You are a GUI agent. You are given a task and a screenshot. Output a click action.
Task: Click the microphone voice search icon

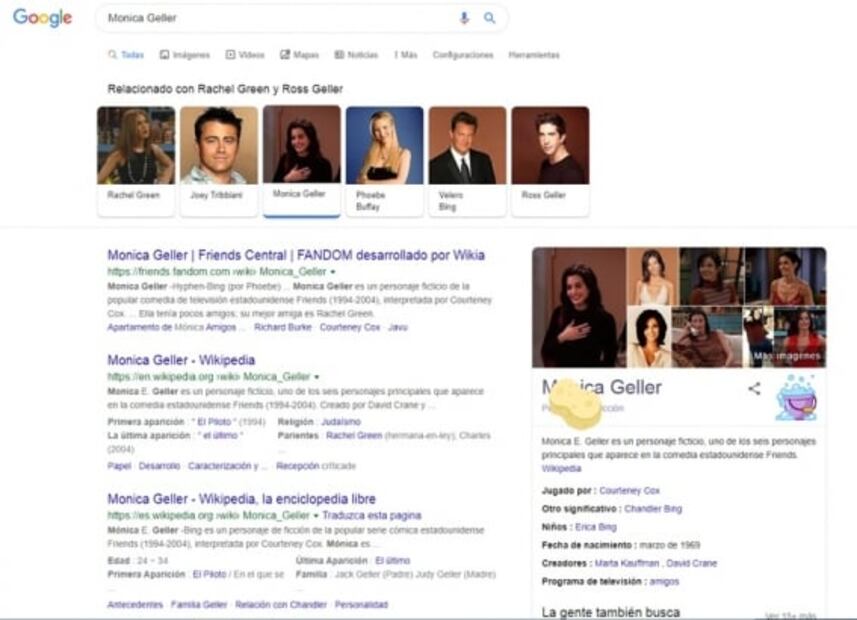coord(464,18)
